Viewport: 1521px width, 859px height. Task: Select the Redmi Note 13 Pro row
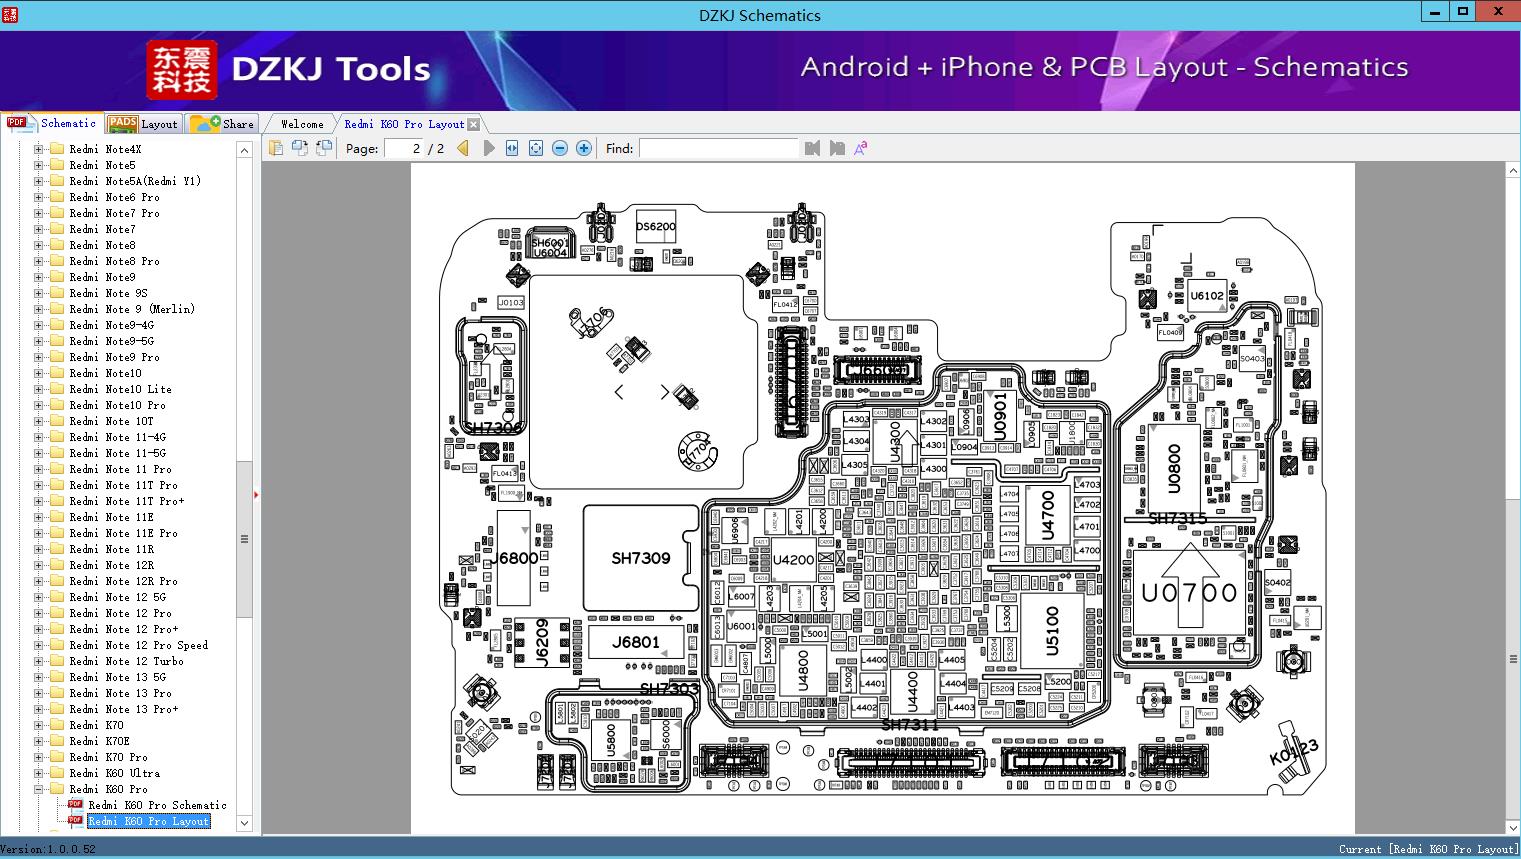pos(120,693)
